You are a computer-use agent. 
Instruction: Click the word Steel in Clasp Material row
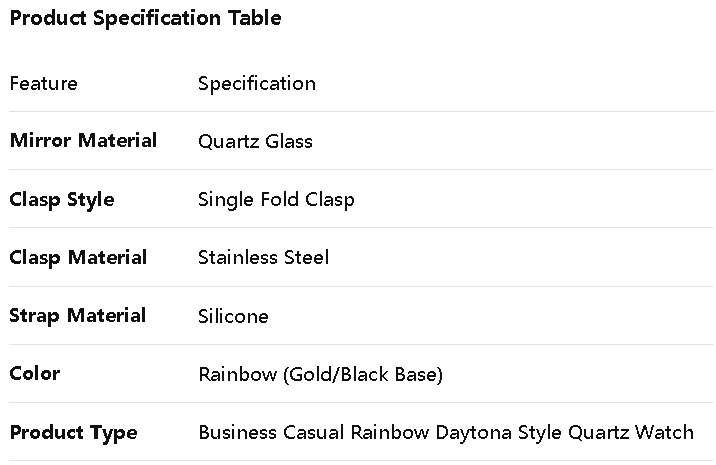coord(305,257)
